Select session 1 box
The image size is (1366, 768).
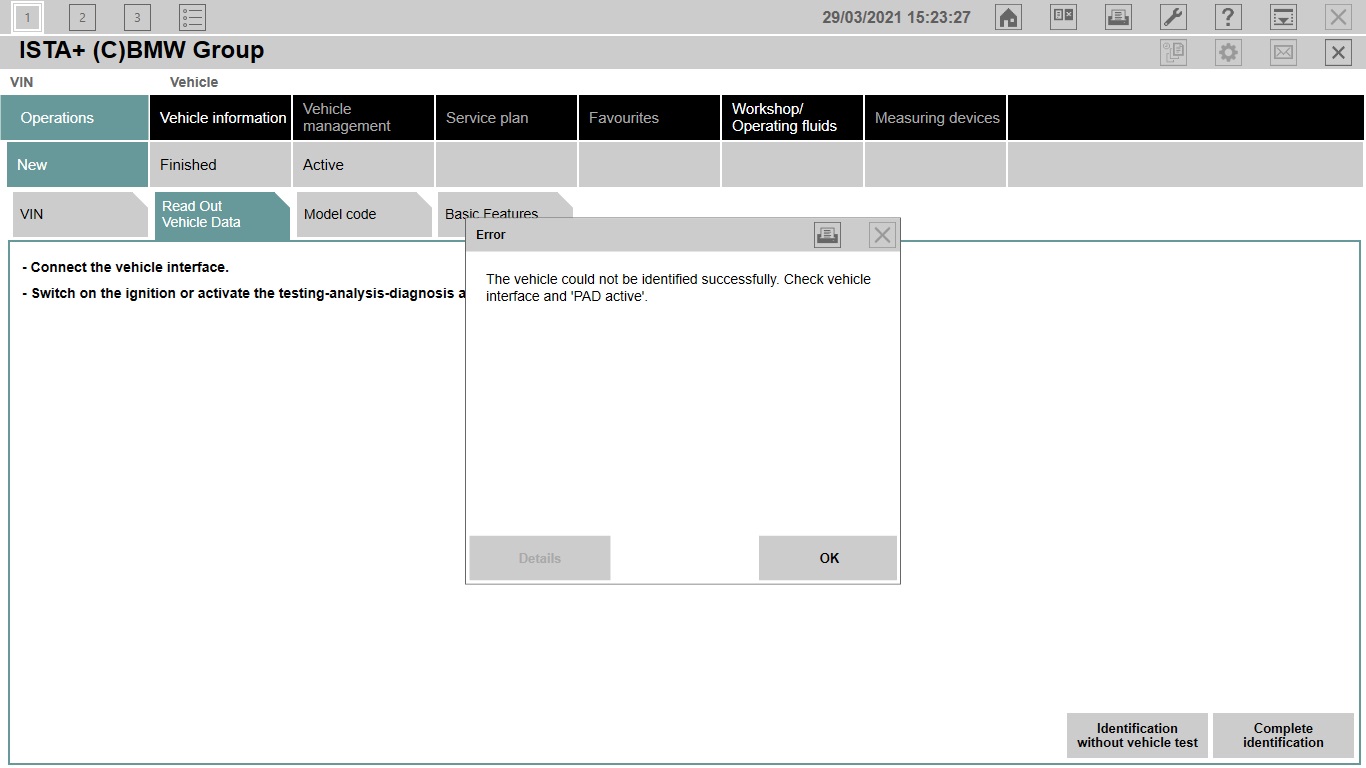[x=28, y=17]
